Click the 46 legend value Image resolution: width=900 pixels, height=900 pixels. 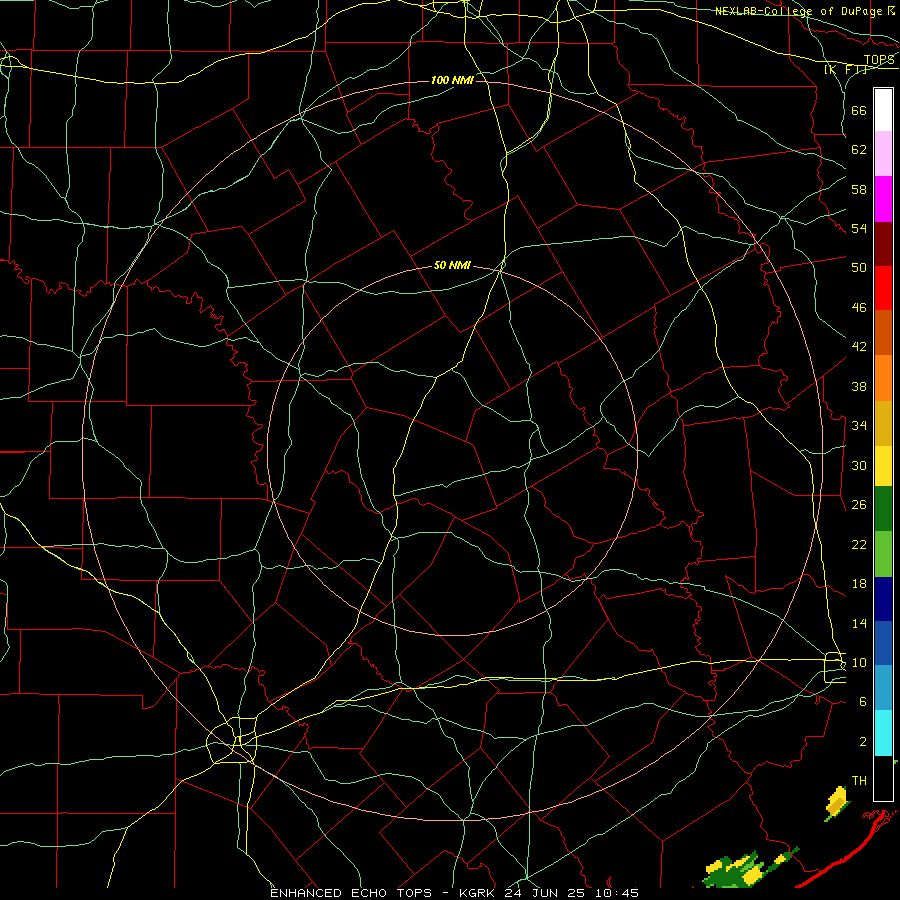pos(859,308)
